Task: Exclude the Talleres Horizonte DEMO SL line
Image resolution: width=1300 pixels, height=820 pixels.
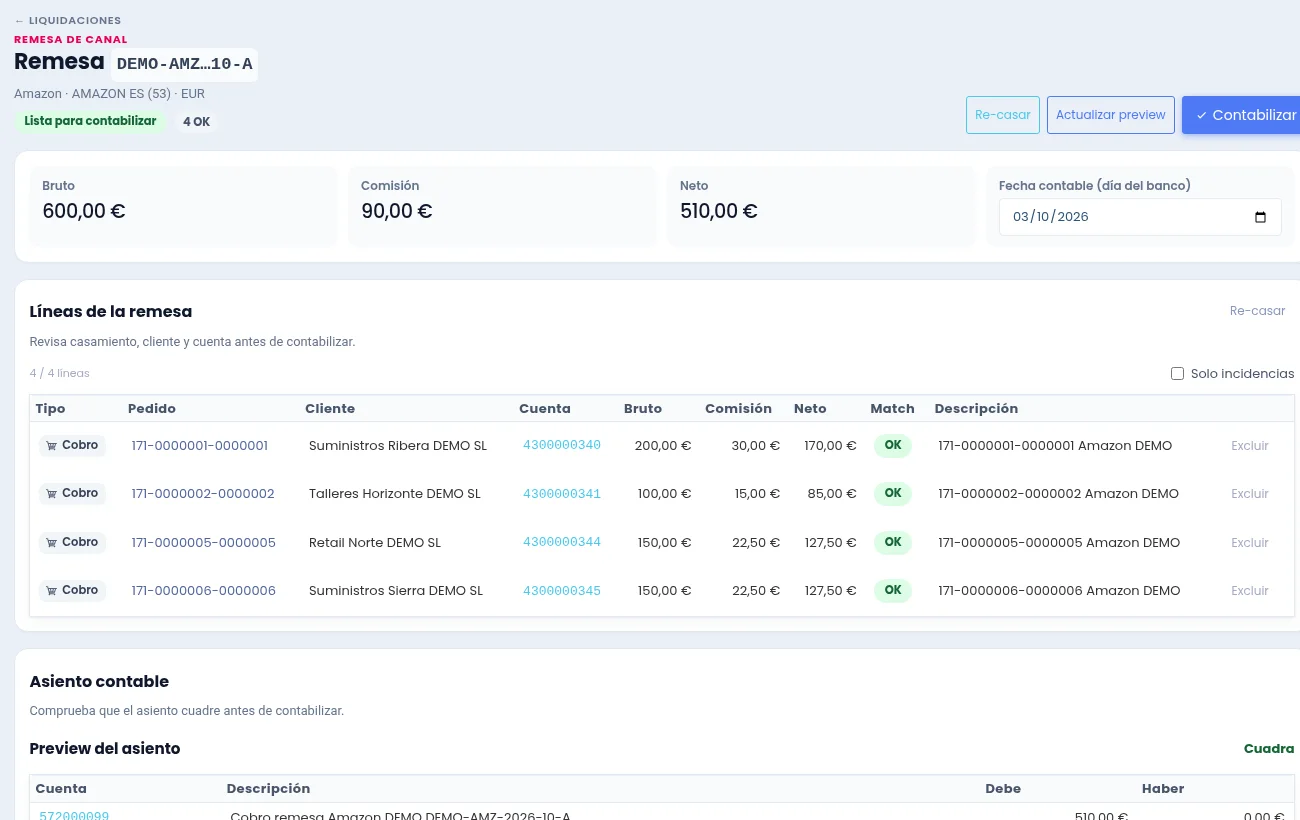Action: [1250, 494]
